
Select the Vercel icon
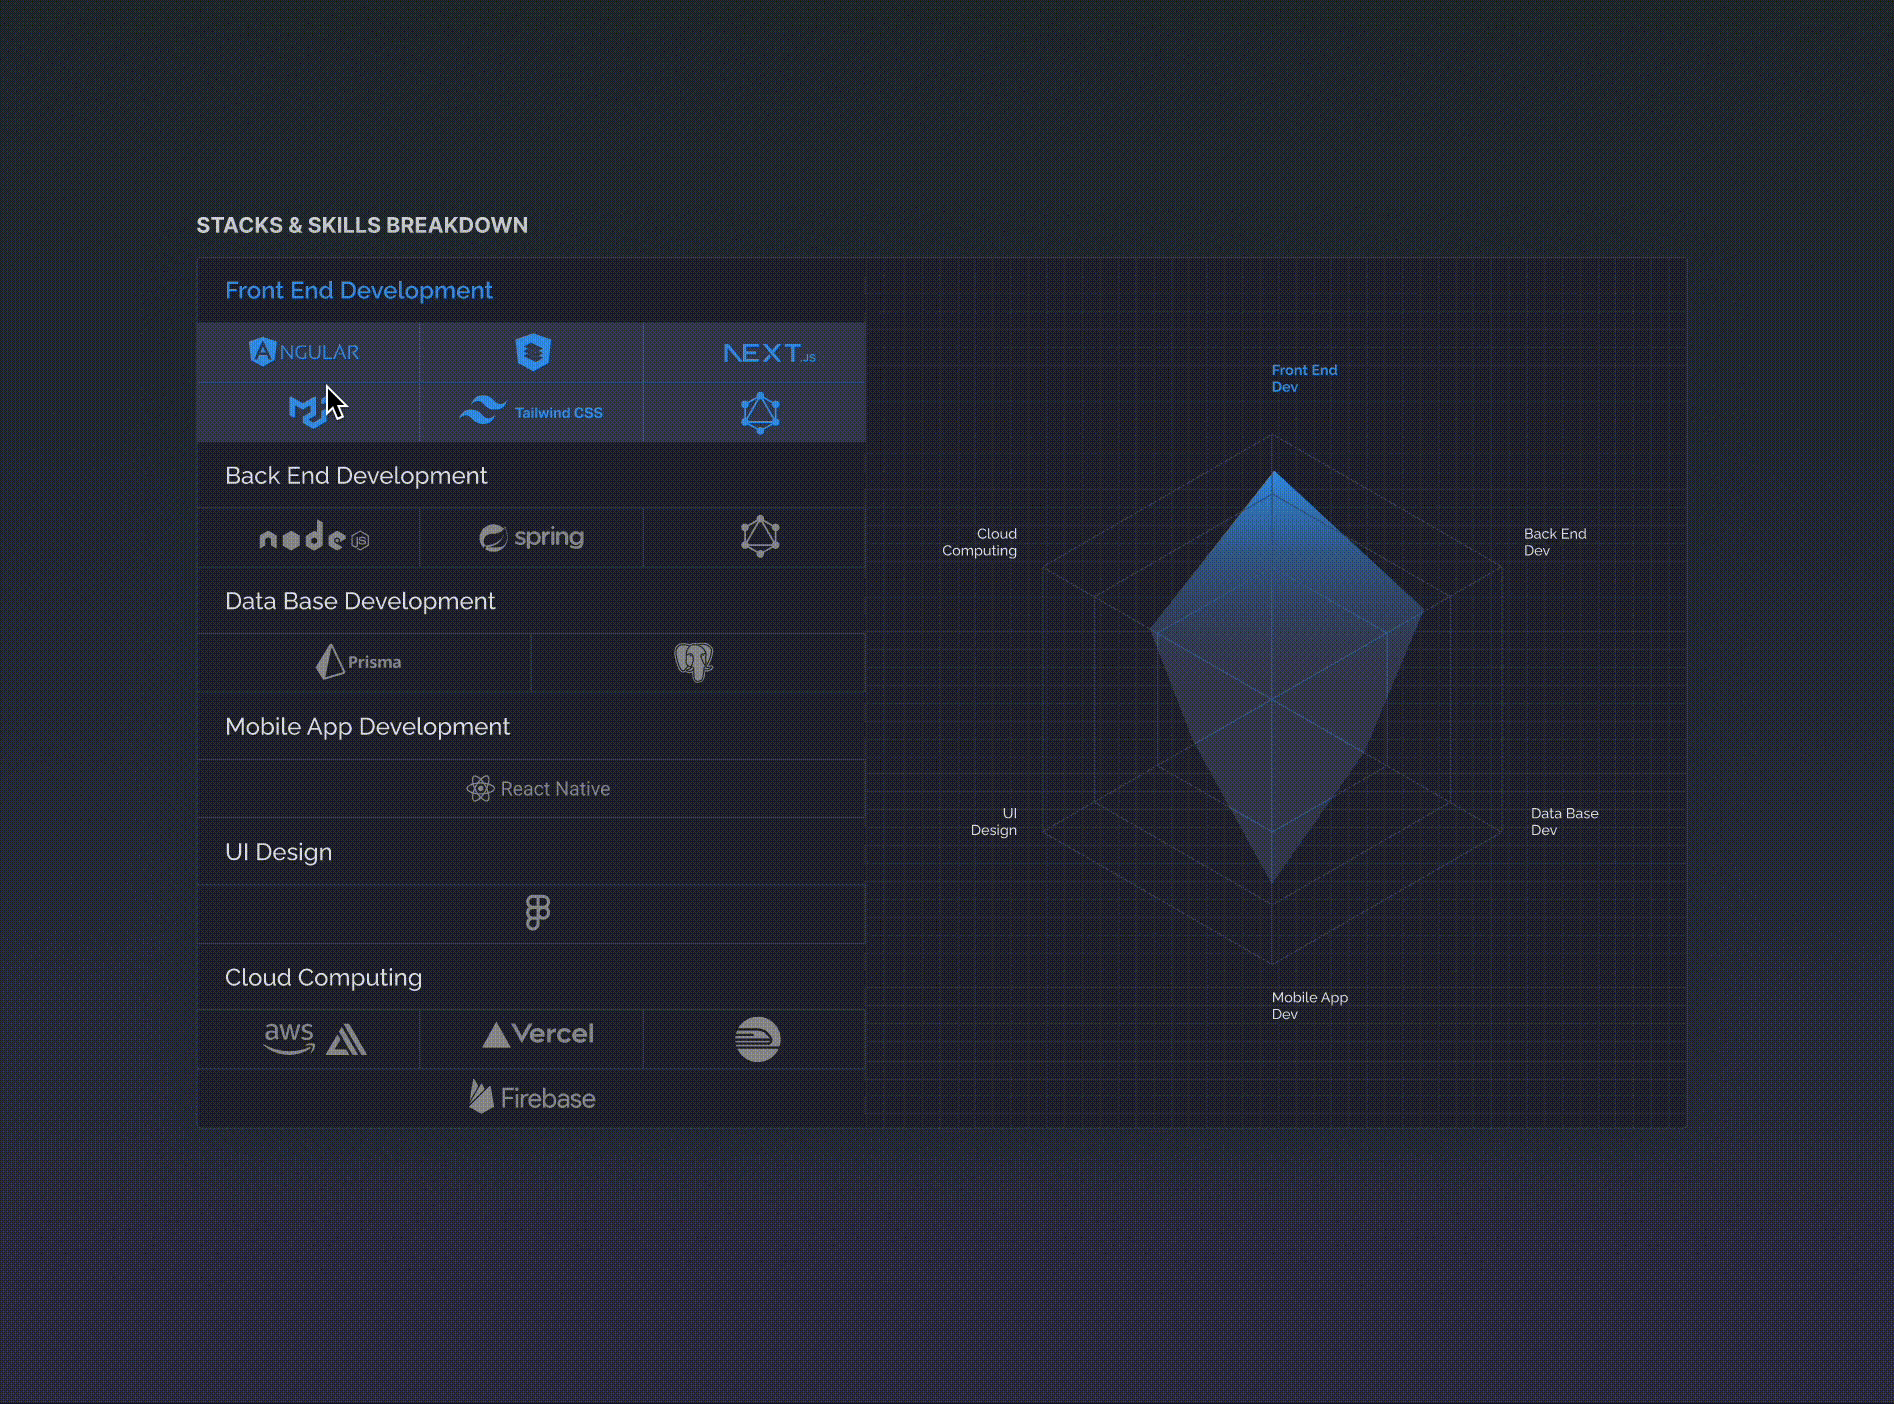click(x=538, y=1035)
